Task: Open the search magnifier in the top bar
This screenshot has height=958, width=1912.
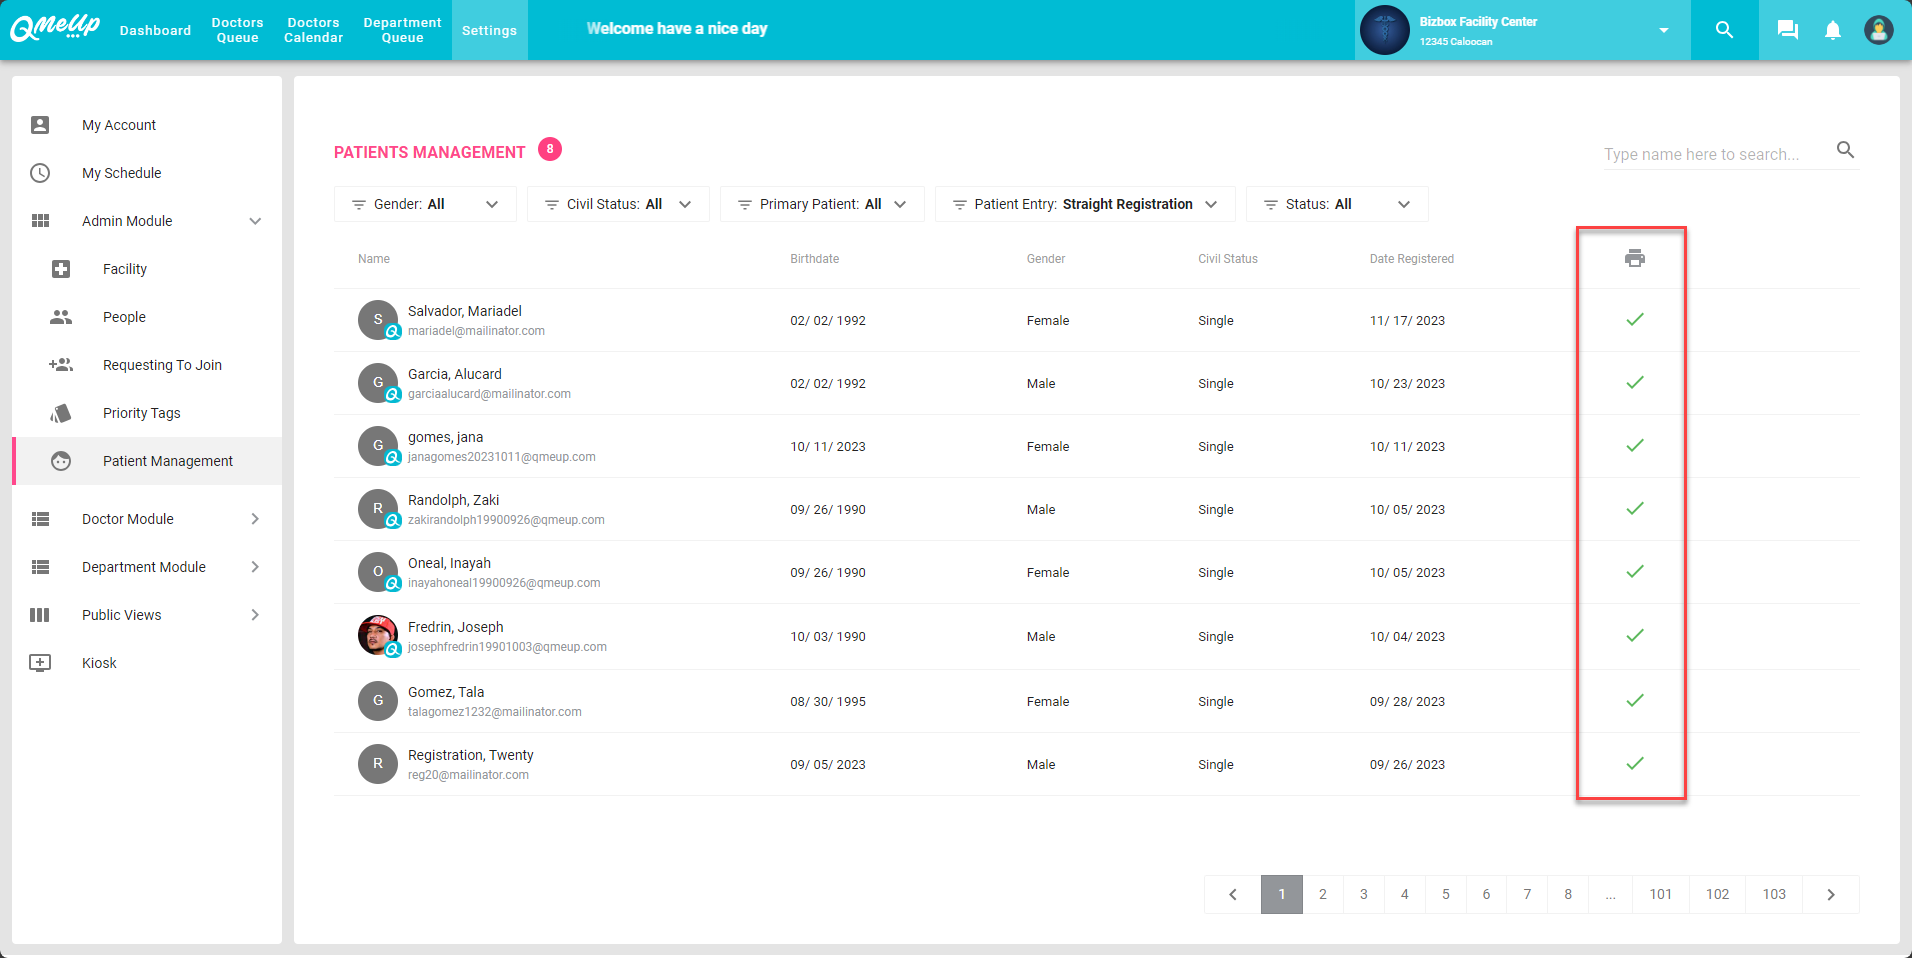Action: (1723, 29)
